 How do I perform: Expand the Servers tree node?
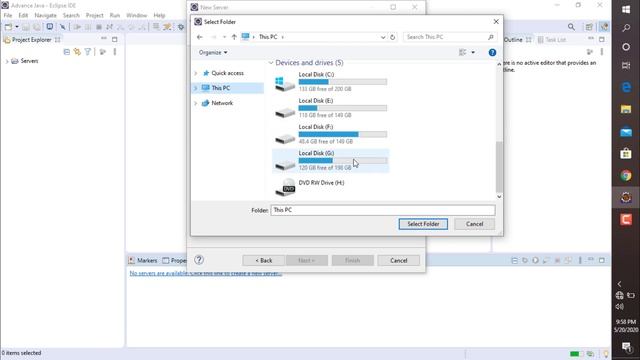(x=7, y=61)
